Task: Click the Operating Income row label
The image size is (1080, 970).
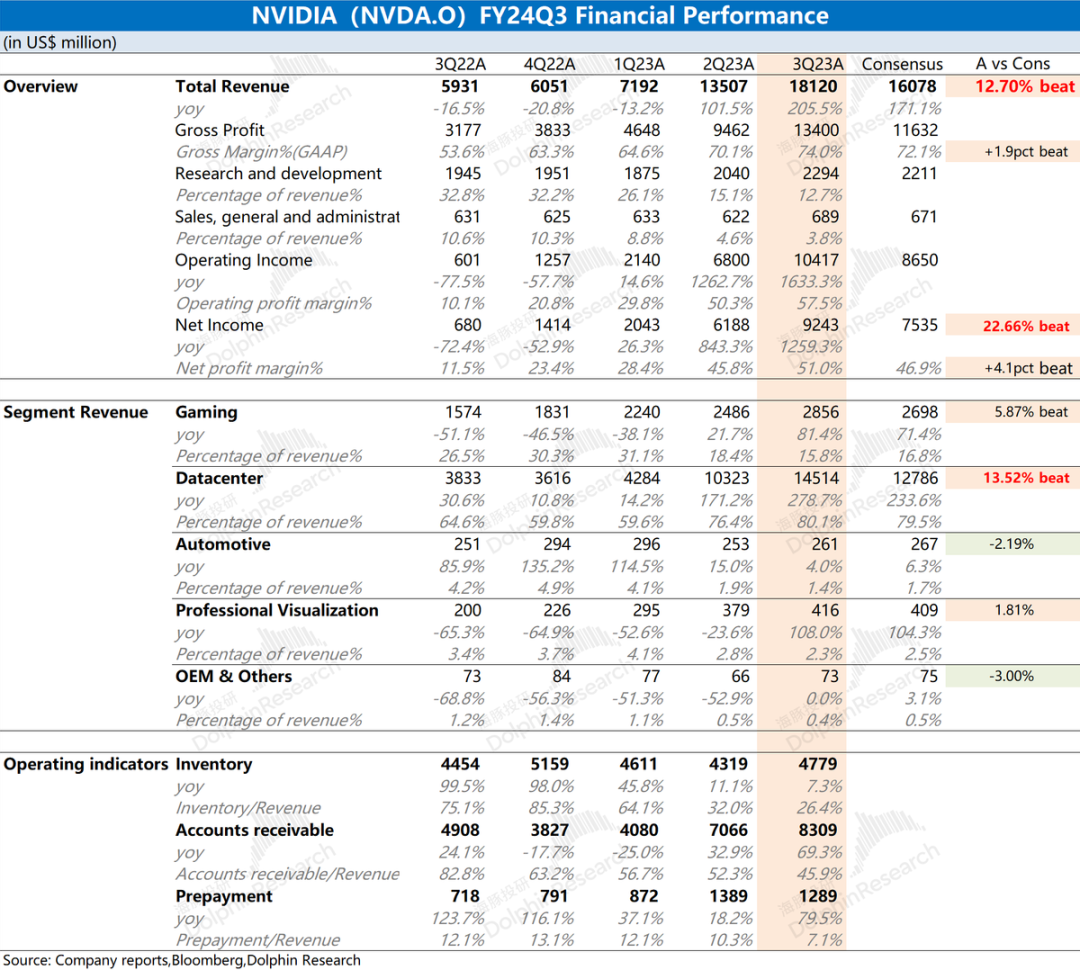Action: click(x=243, y=261)
